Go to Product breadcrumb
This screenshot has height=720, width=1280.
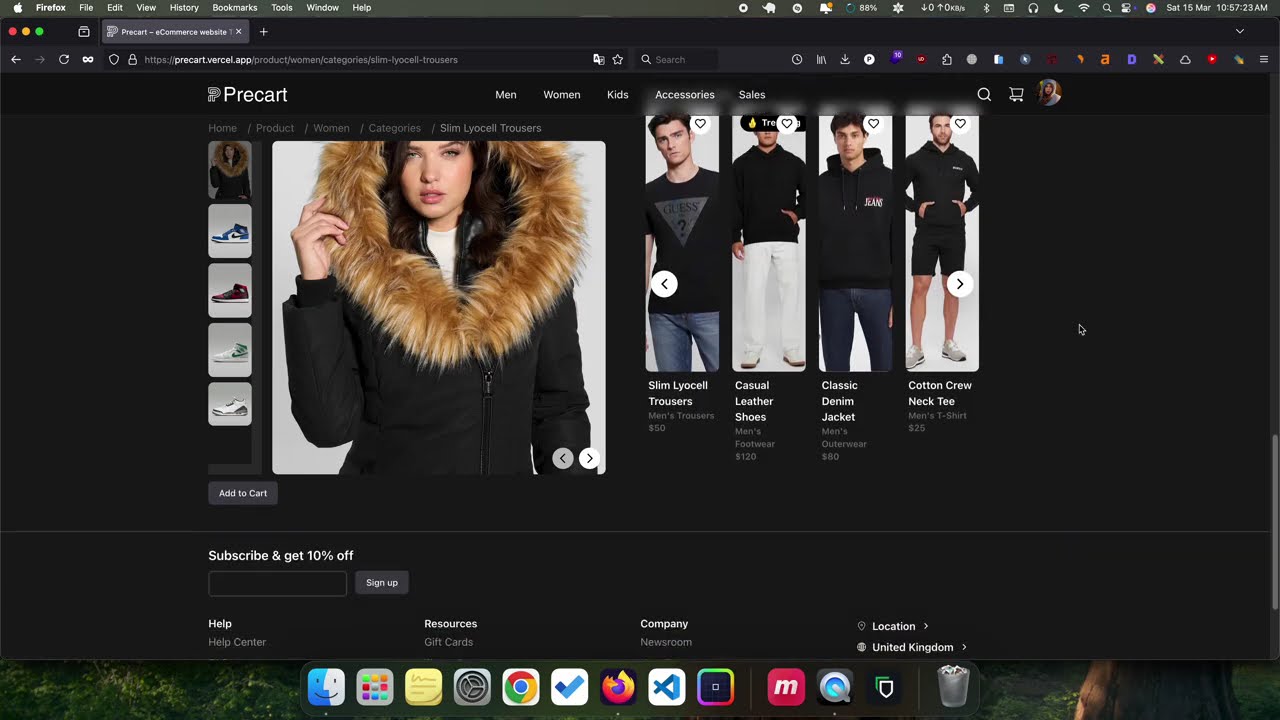click(275, 128)
